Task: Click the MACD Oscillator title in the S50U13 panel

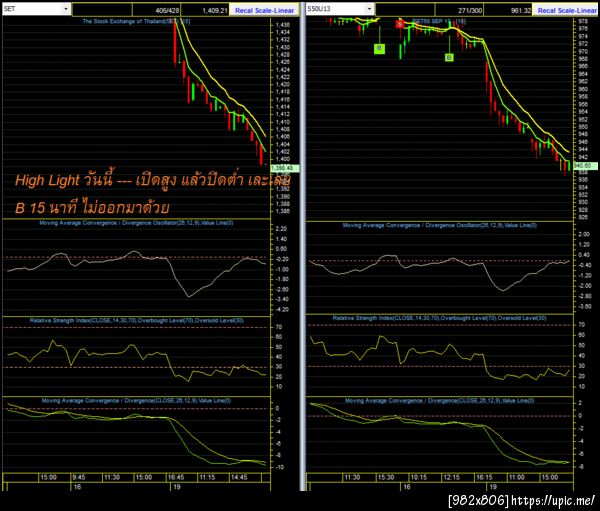Action: (x=440, y=225)
